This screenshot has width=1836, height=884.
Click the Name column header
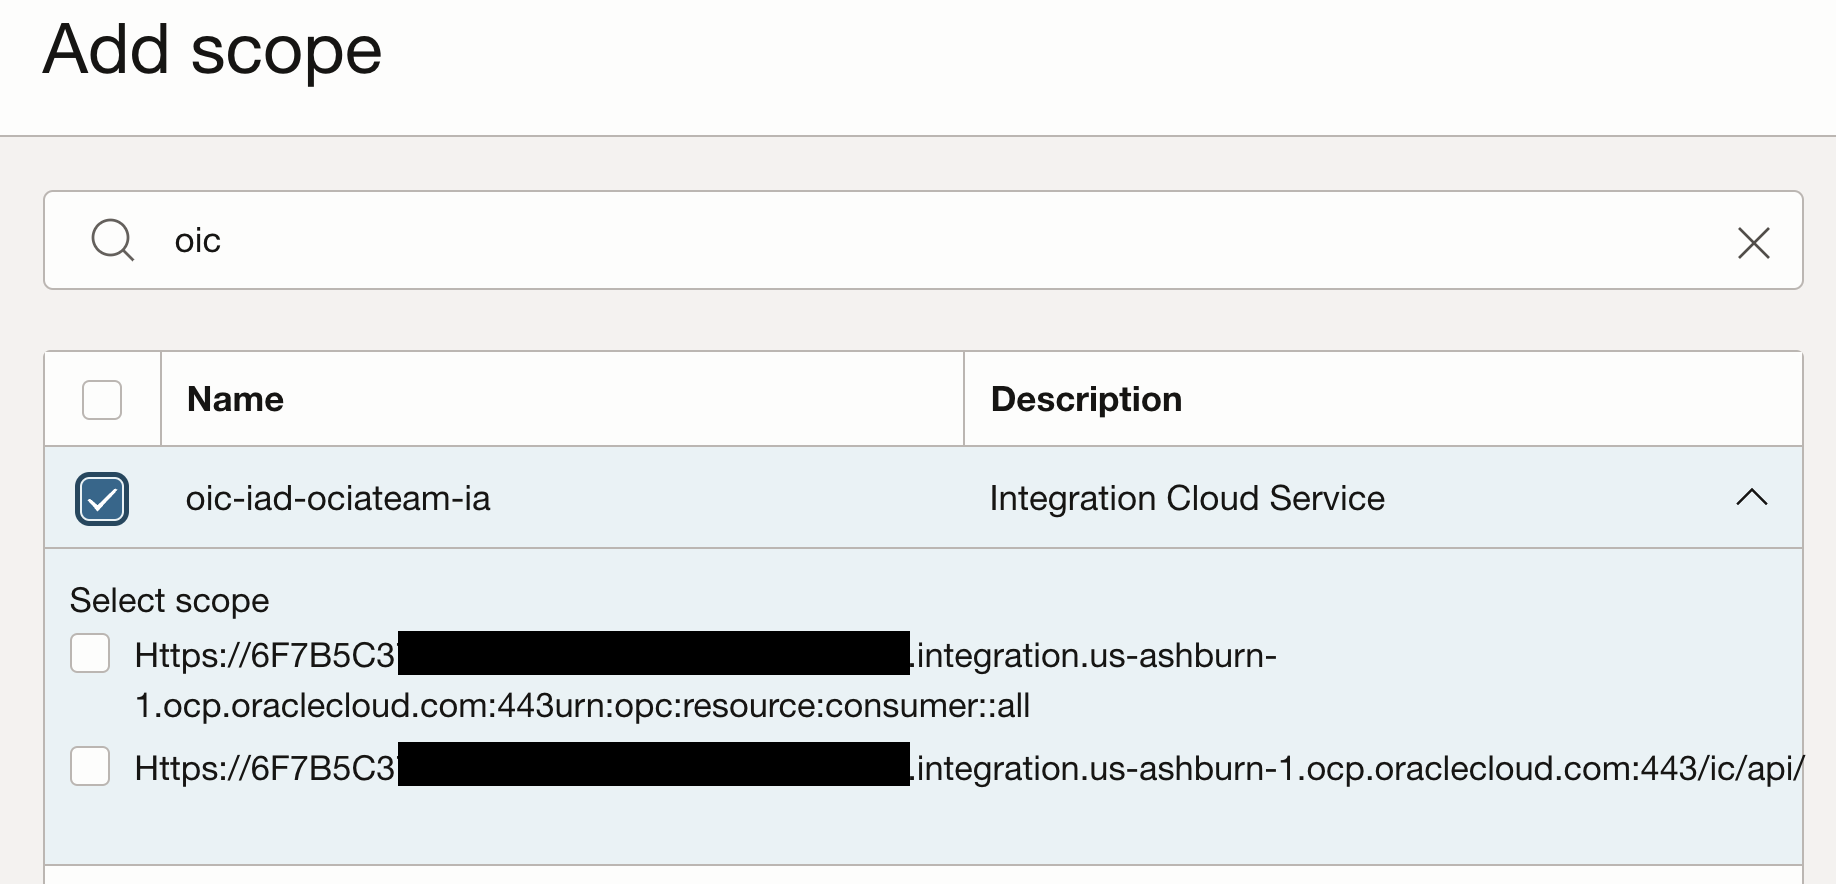[x=235, y=399]
